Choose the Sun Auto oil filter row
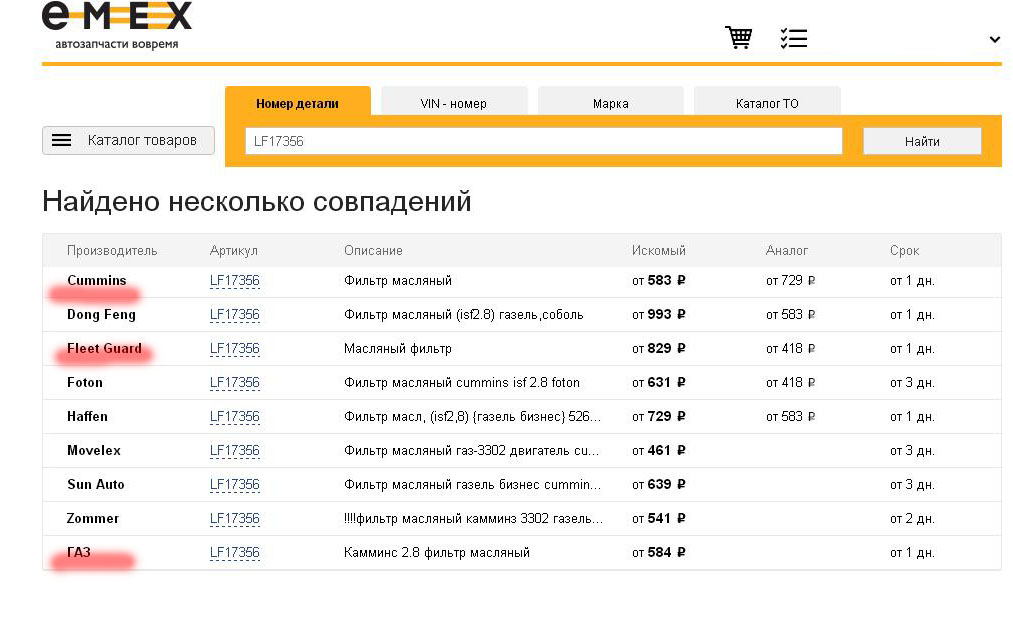The width and height of the screenshot is (1013, 630). (472, 485)
